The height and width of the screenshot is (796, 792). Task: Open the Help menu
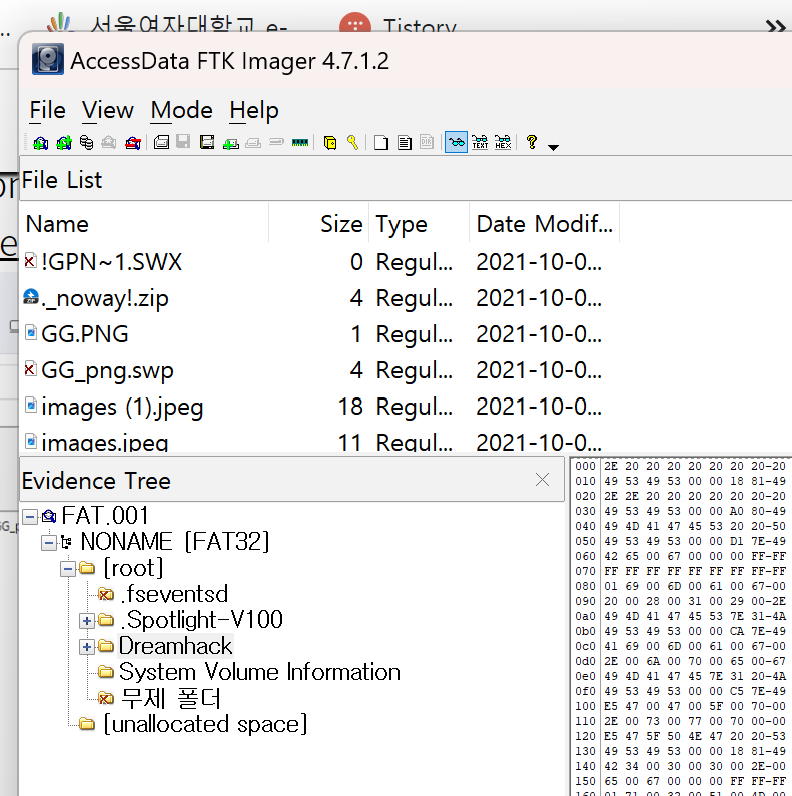pos(254,110)
